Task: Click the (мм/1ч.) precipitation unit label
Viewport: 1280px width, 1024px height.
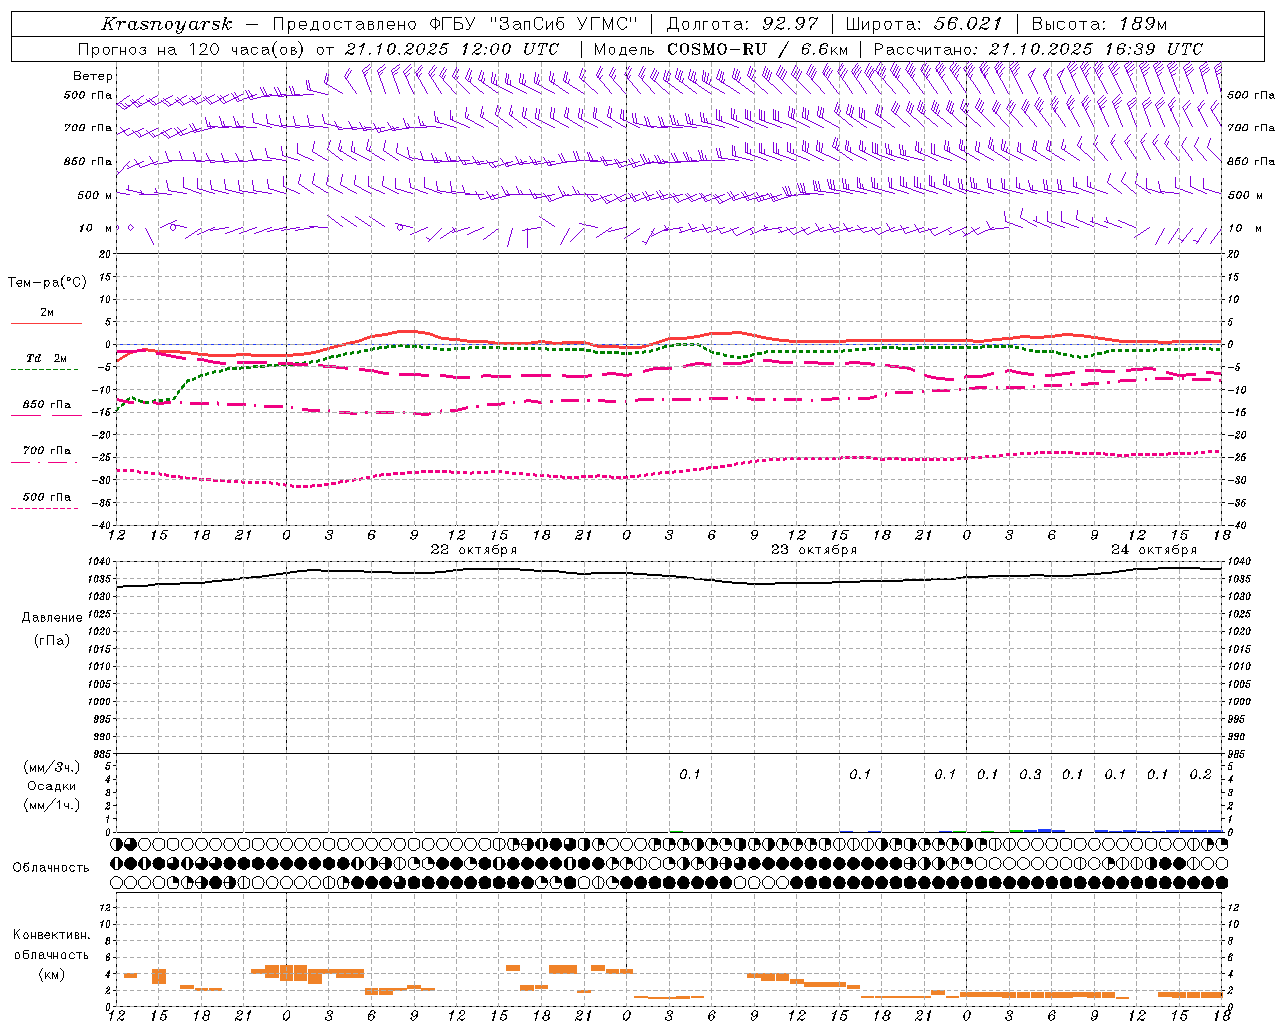Action: 52,805
